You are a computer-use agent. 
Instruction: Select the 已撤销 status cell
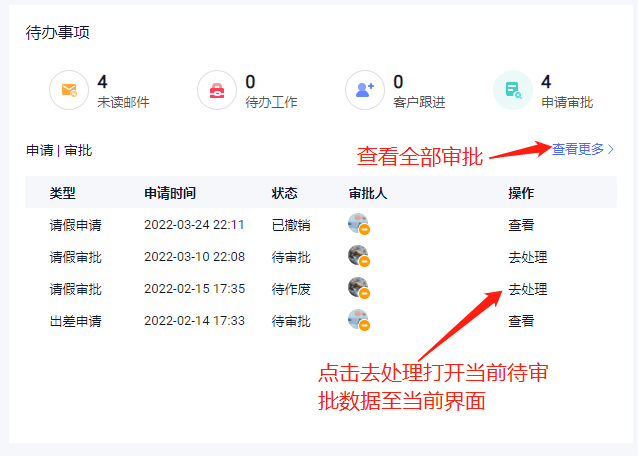(291, 225)
